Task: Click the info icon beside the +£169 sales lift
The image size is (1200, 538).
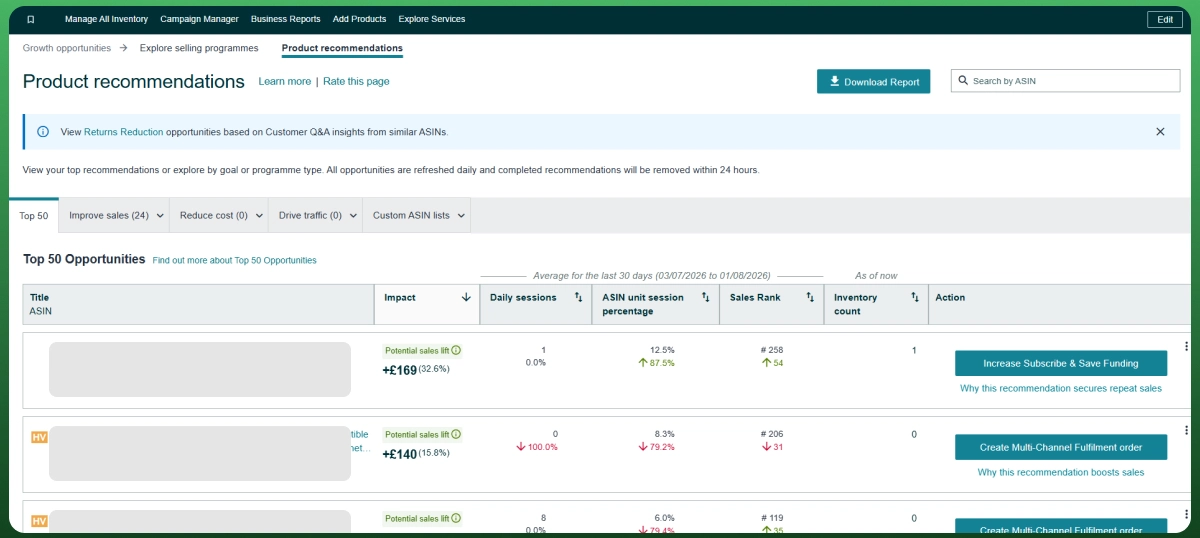Action: click(457, 351)
